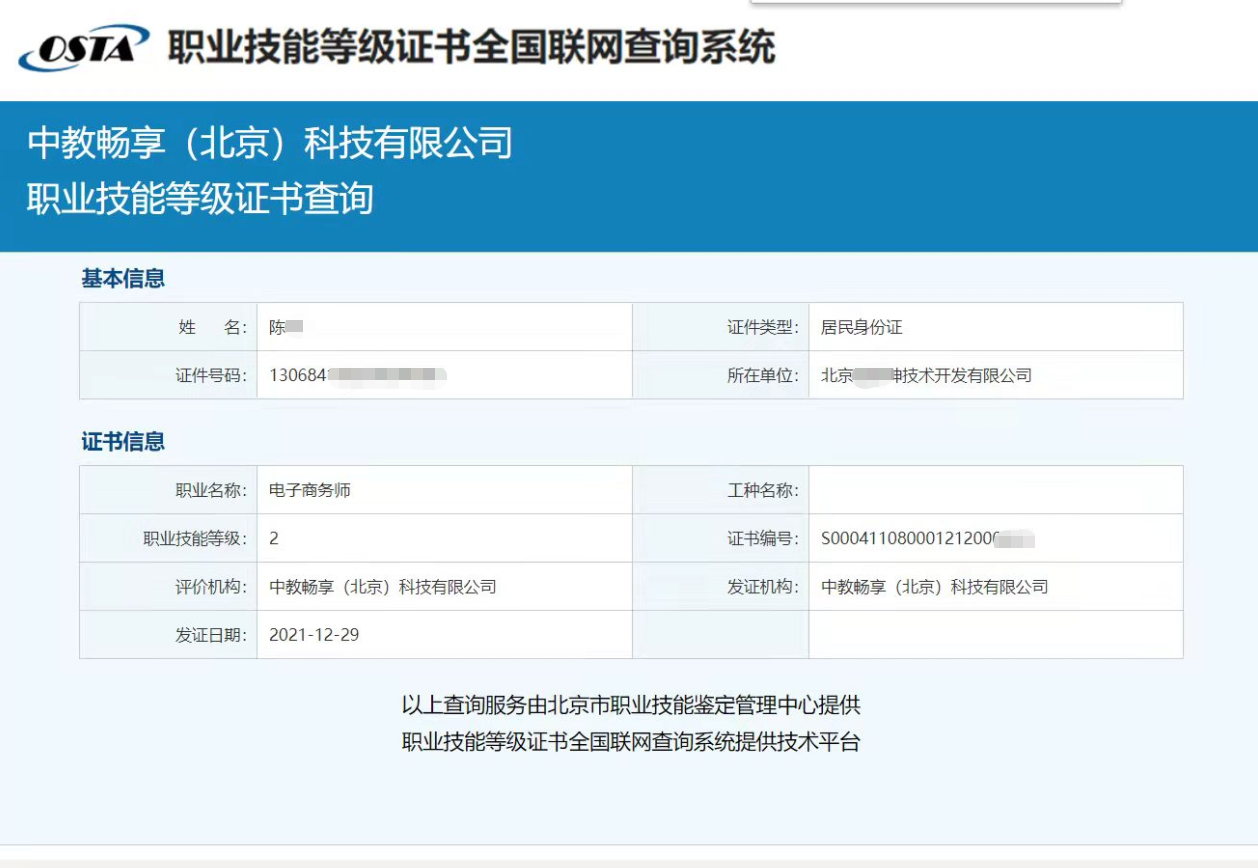1258x868 pixels.
Task: Click the 证书编号 value starting with S0004
Action: (x=927, y=539)
